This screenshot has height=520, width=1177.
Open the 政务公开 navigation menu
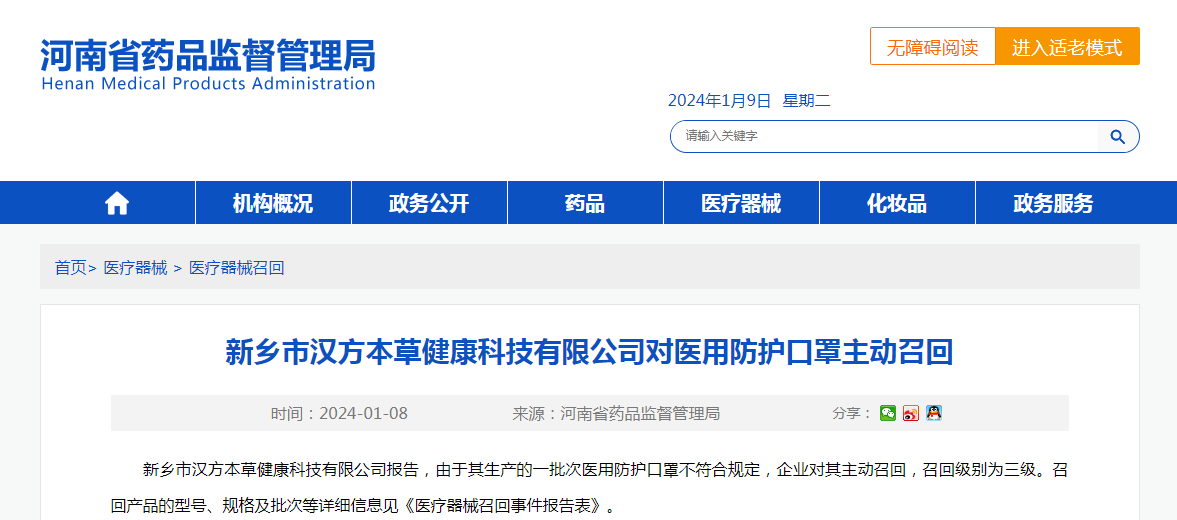(429, 204)
